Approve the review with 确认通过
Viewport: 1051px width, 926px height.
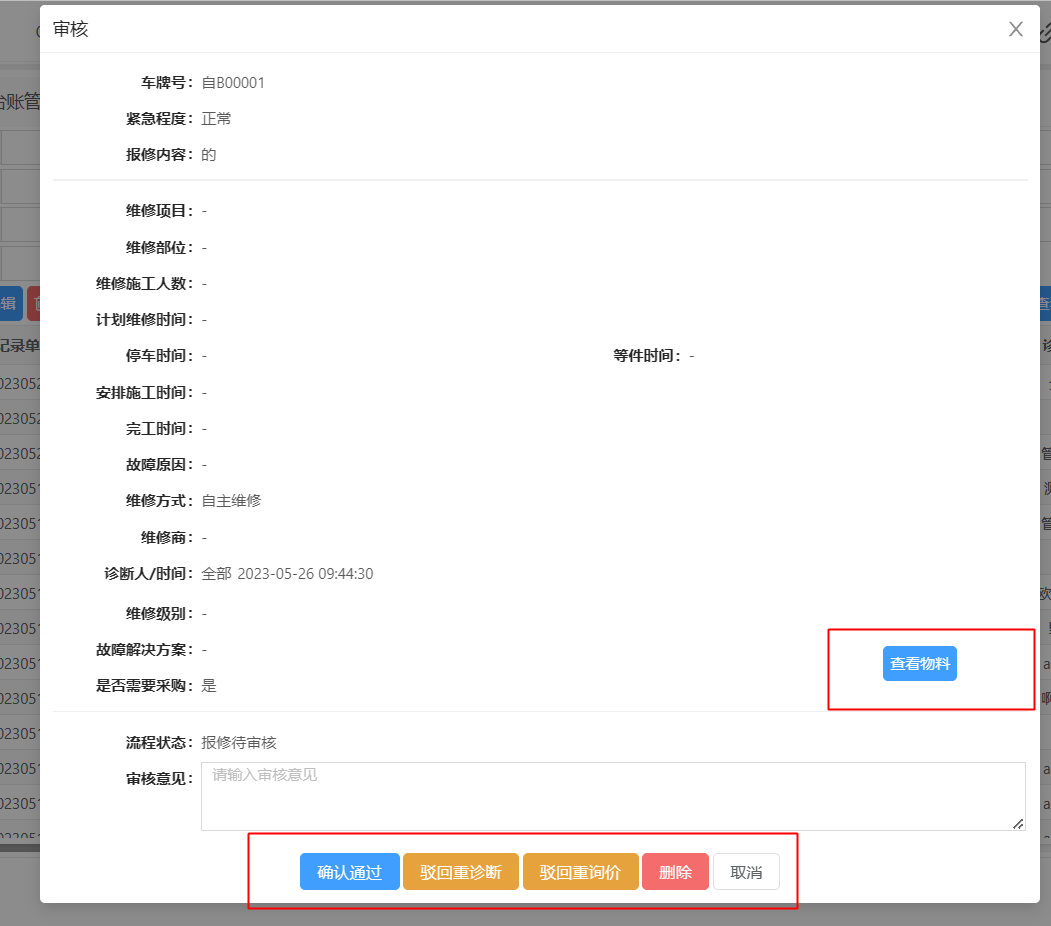[x=350, y=872]
